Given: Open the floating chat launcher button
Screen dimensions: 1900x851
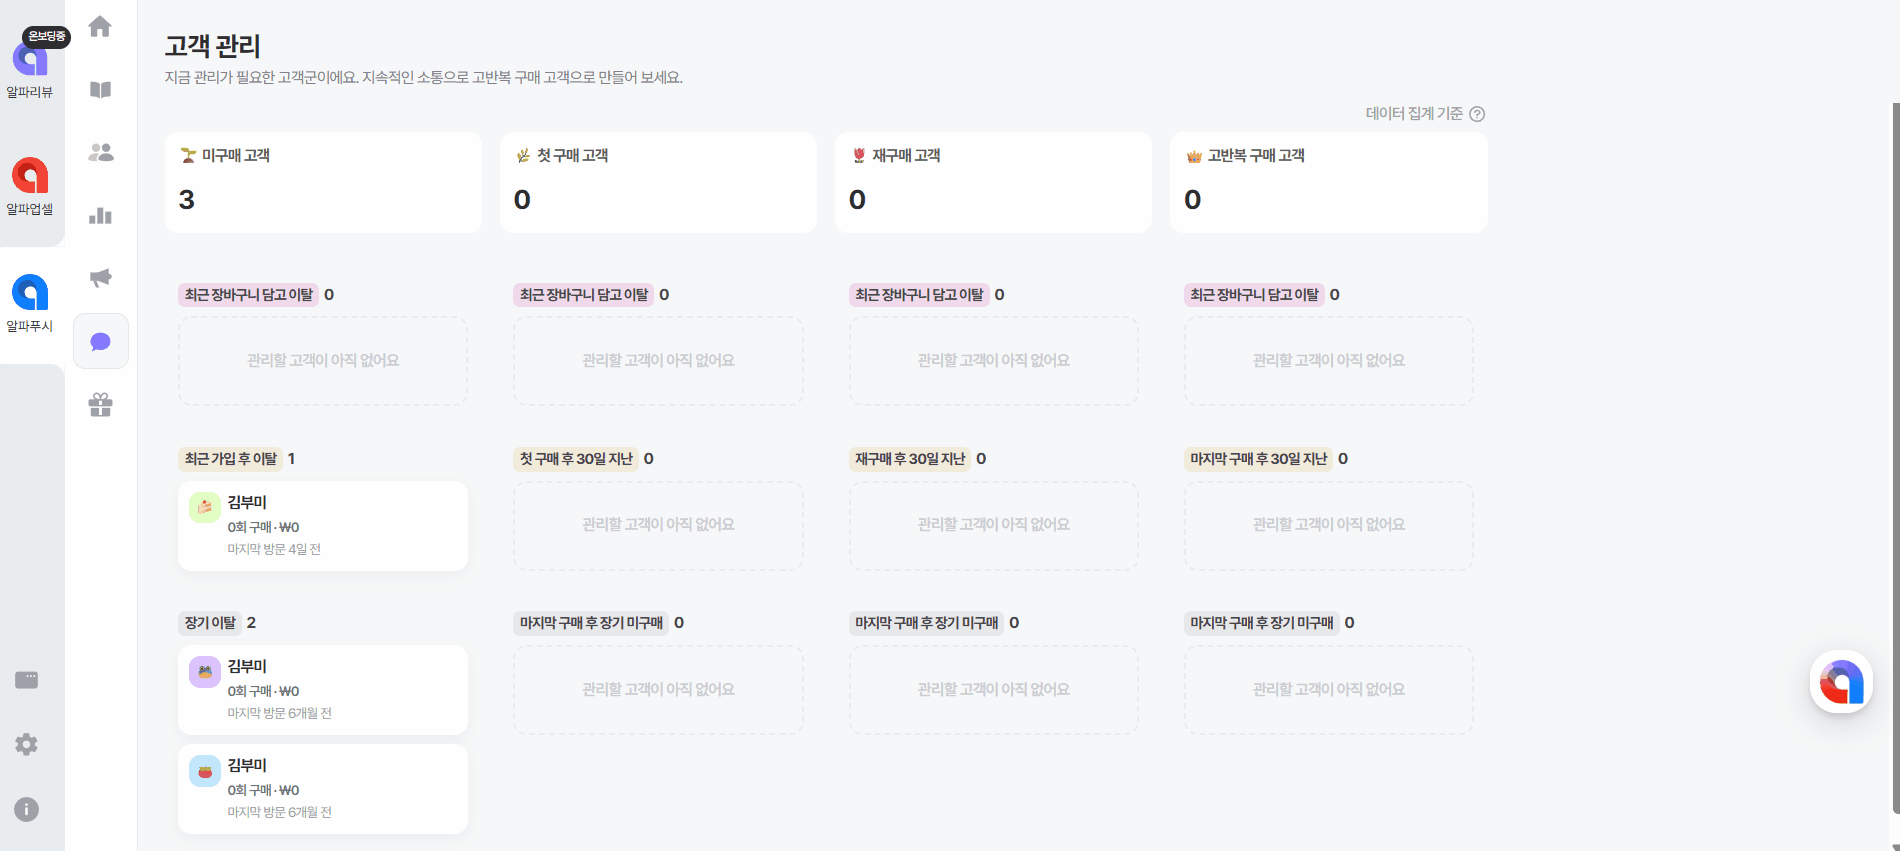Looking at the screenshot, I should point(1841,683).
